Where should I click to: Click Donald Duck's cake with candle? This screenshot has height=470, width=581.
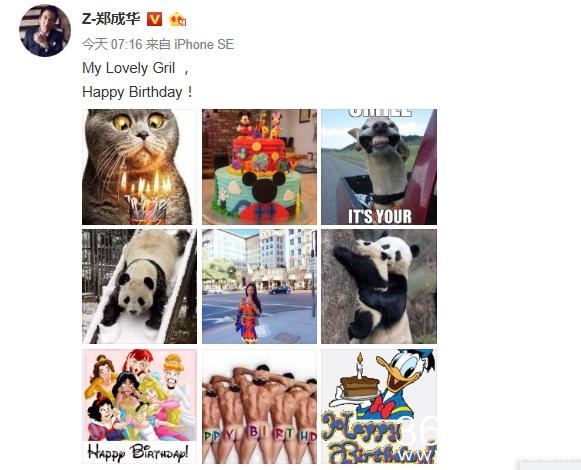point(359,382)
